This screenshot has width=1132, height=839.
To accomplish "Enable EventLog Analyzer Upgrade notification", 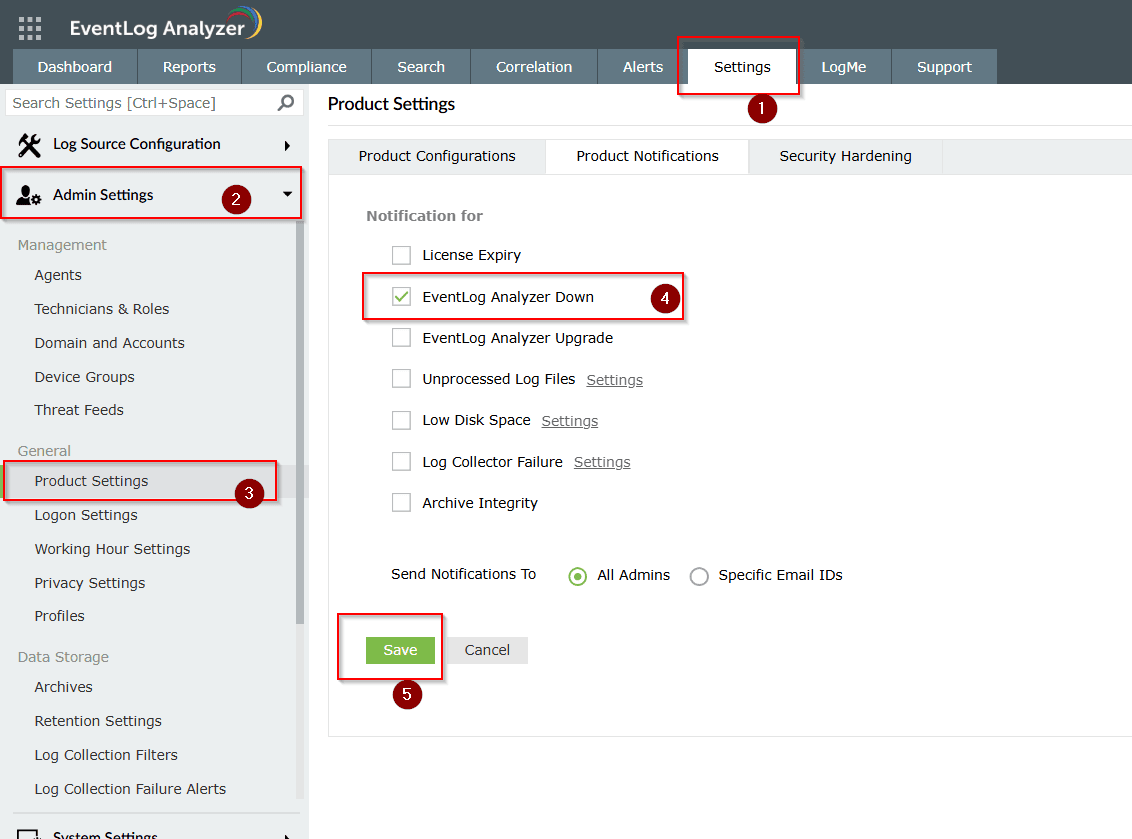I will (401, 338).
